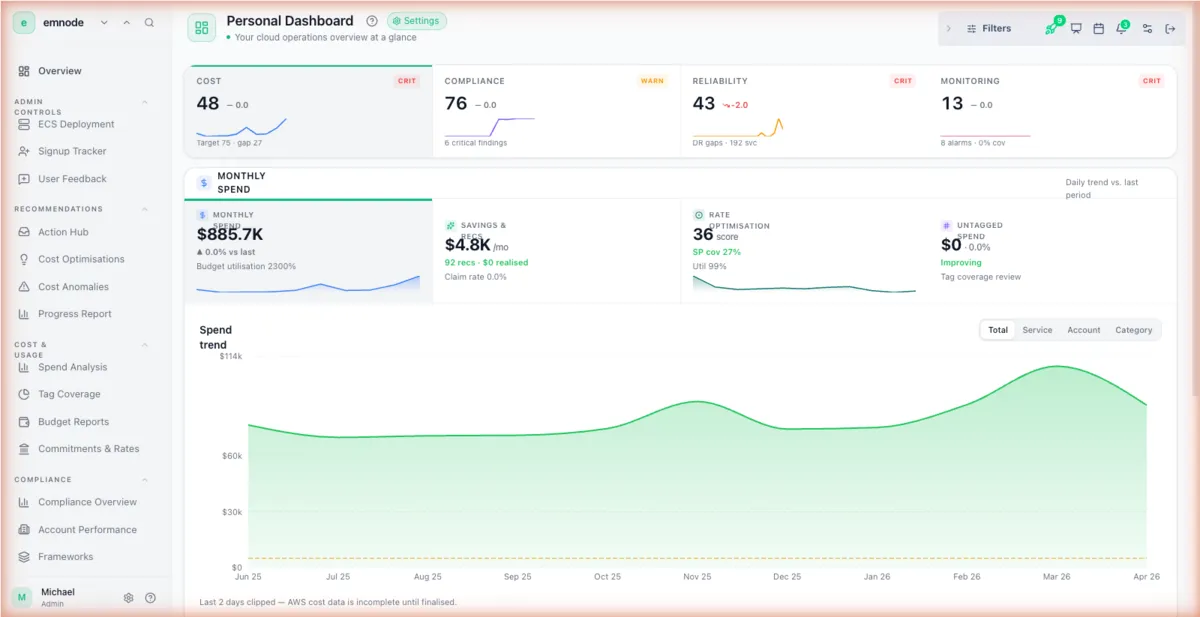The height and width of the screenshot is (617, 1200).
Task: Switch spend trend to Total
Action: [998, 330]
